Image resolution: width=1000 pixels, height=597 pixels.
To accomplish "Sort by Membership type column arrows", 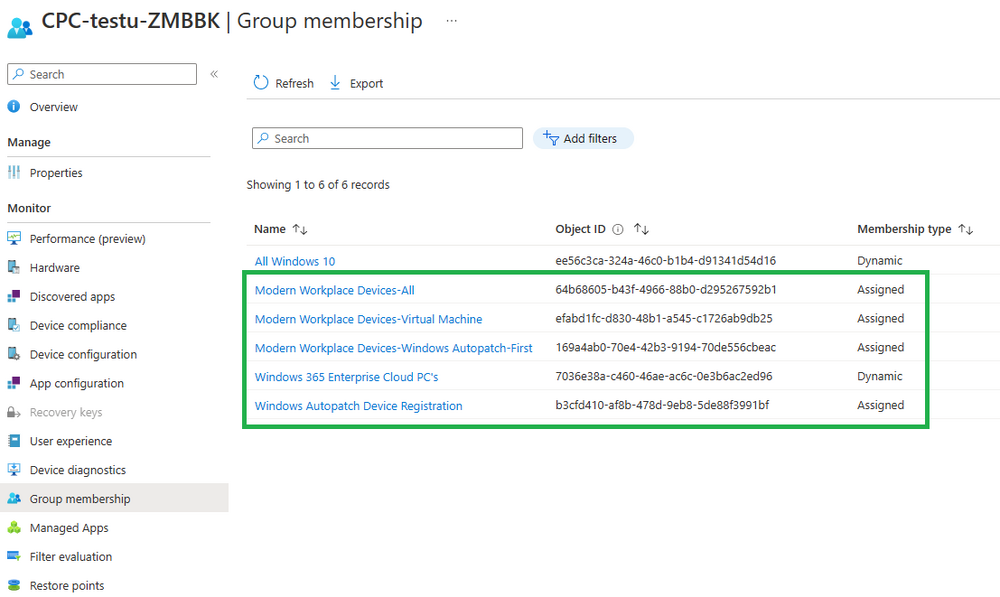I will (966, 229).
